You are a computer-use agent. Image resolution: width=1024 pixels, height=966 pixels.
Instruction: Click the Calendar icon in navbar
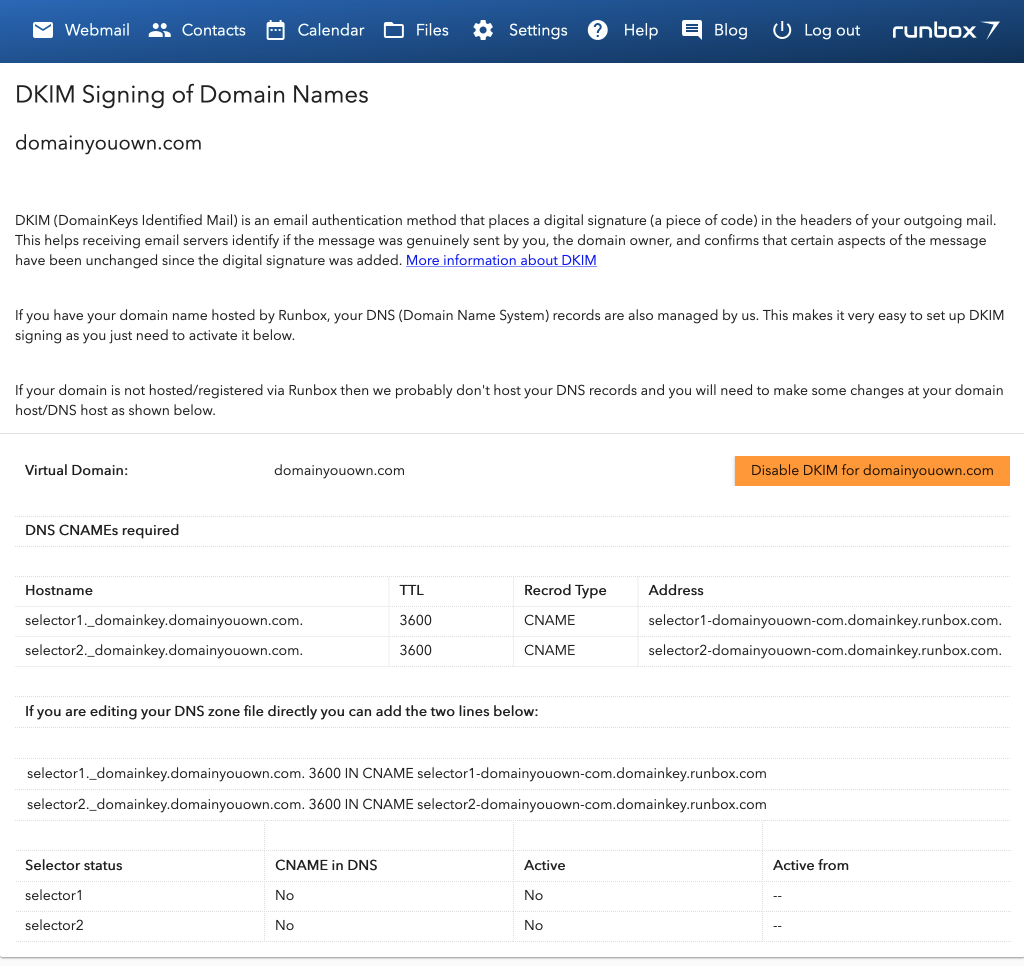[x=276, y=30]
